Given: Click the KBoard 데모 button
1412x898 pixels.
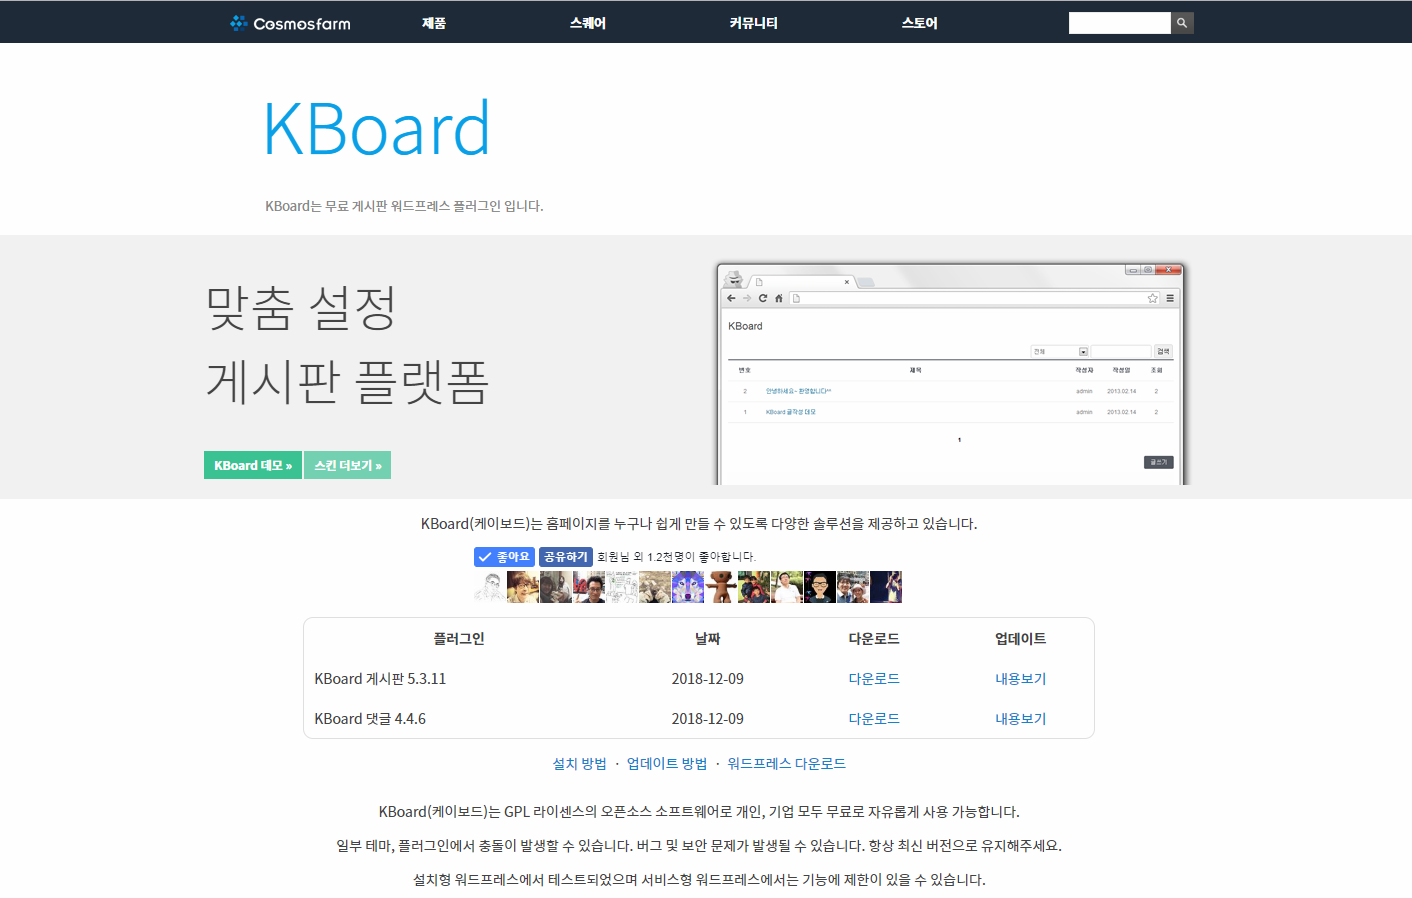Looking at the screenshot, I should click(x=252, y=465).
